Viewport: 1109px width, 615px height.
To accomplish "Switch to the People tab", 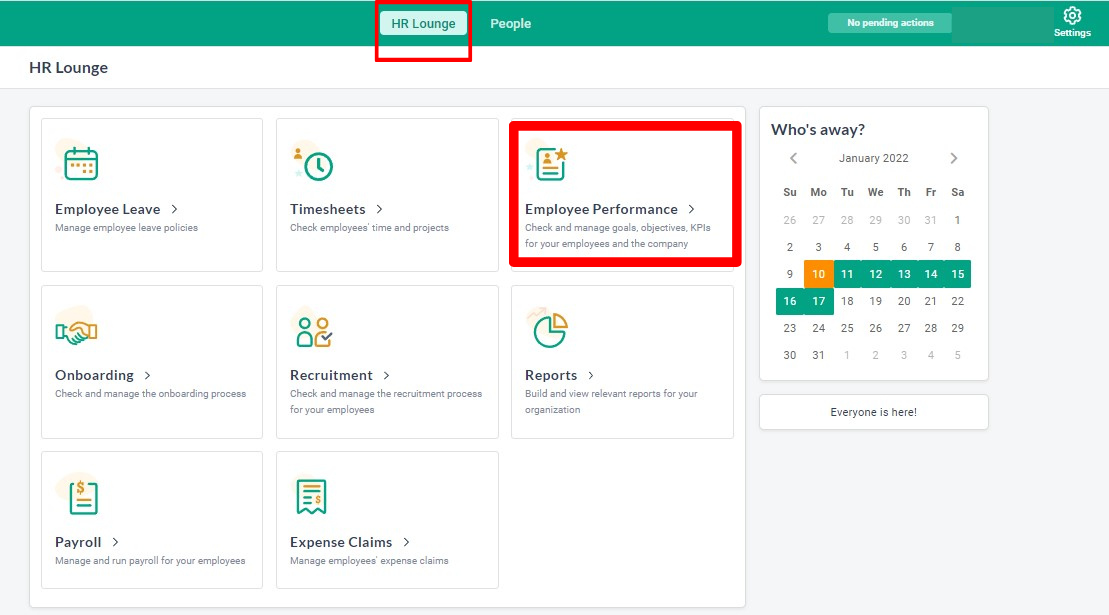I will pos(511,23).
